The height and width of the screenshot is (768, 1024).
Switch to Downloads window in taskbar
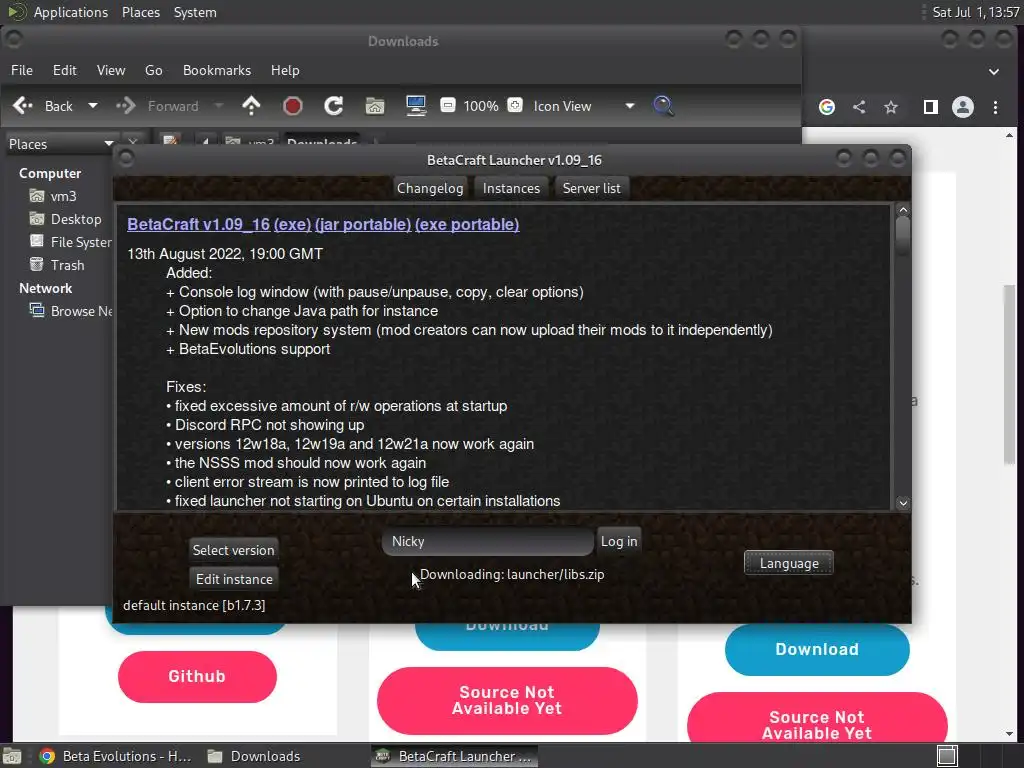tap(255, 756)
